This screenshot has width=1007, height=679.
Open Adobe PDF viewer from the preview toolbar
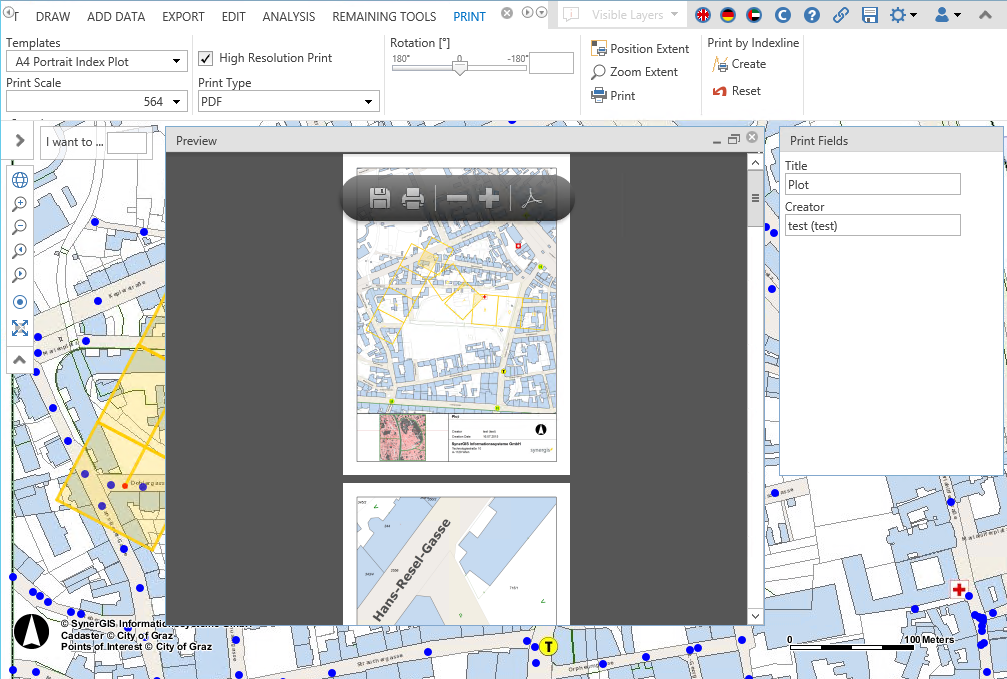pos(532,198)
